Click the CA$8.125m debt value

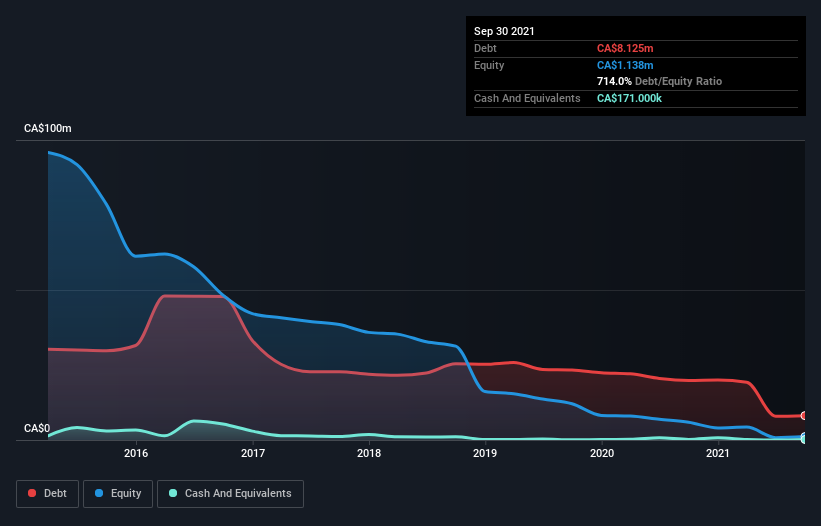click(625, 48)
